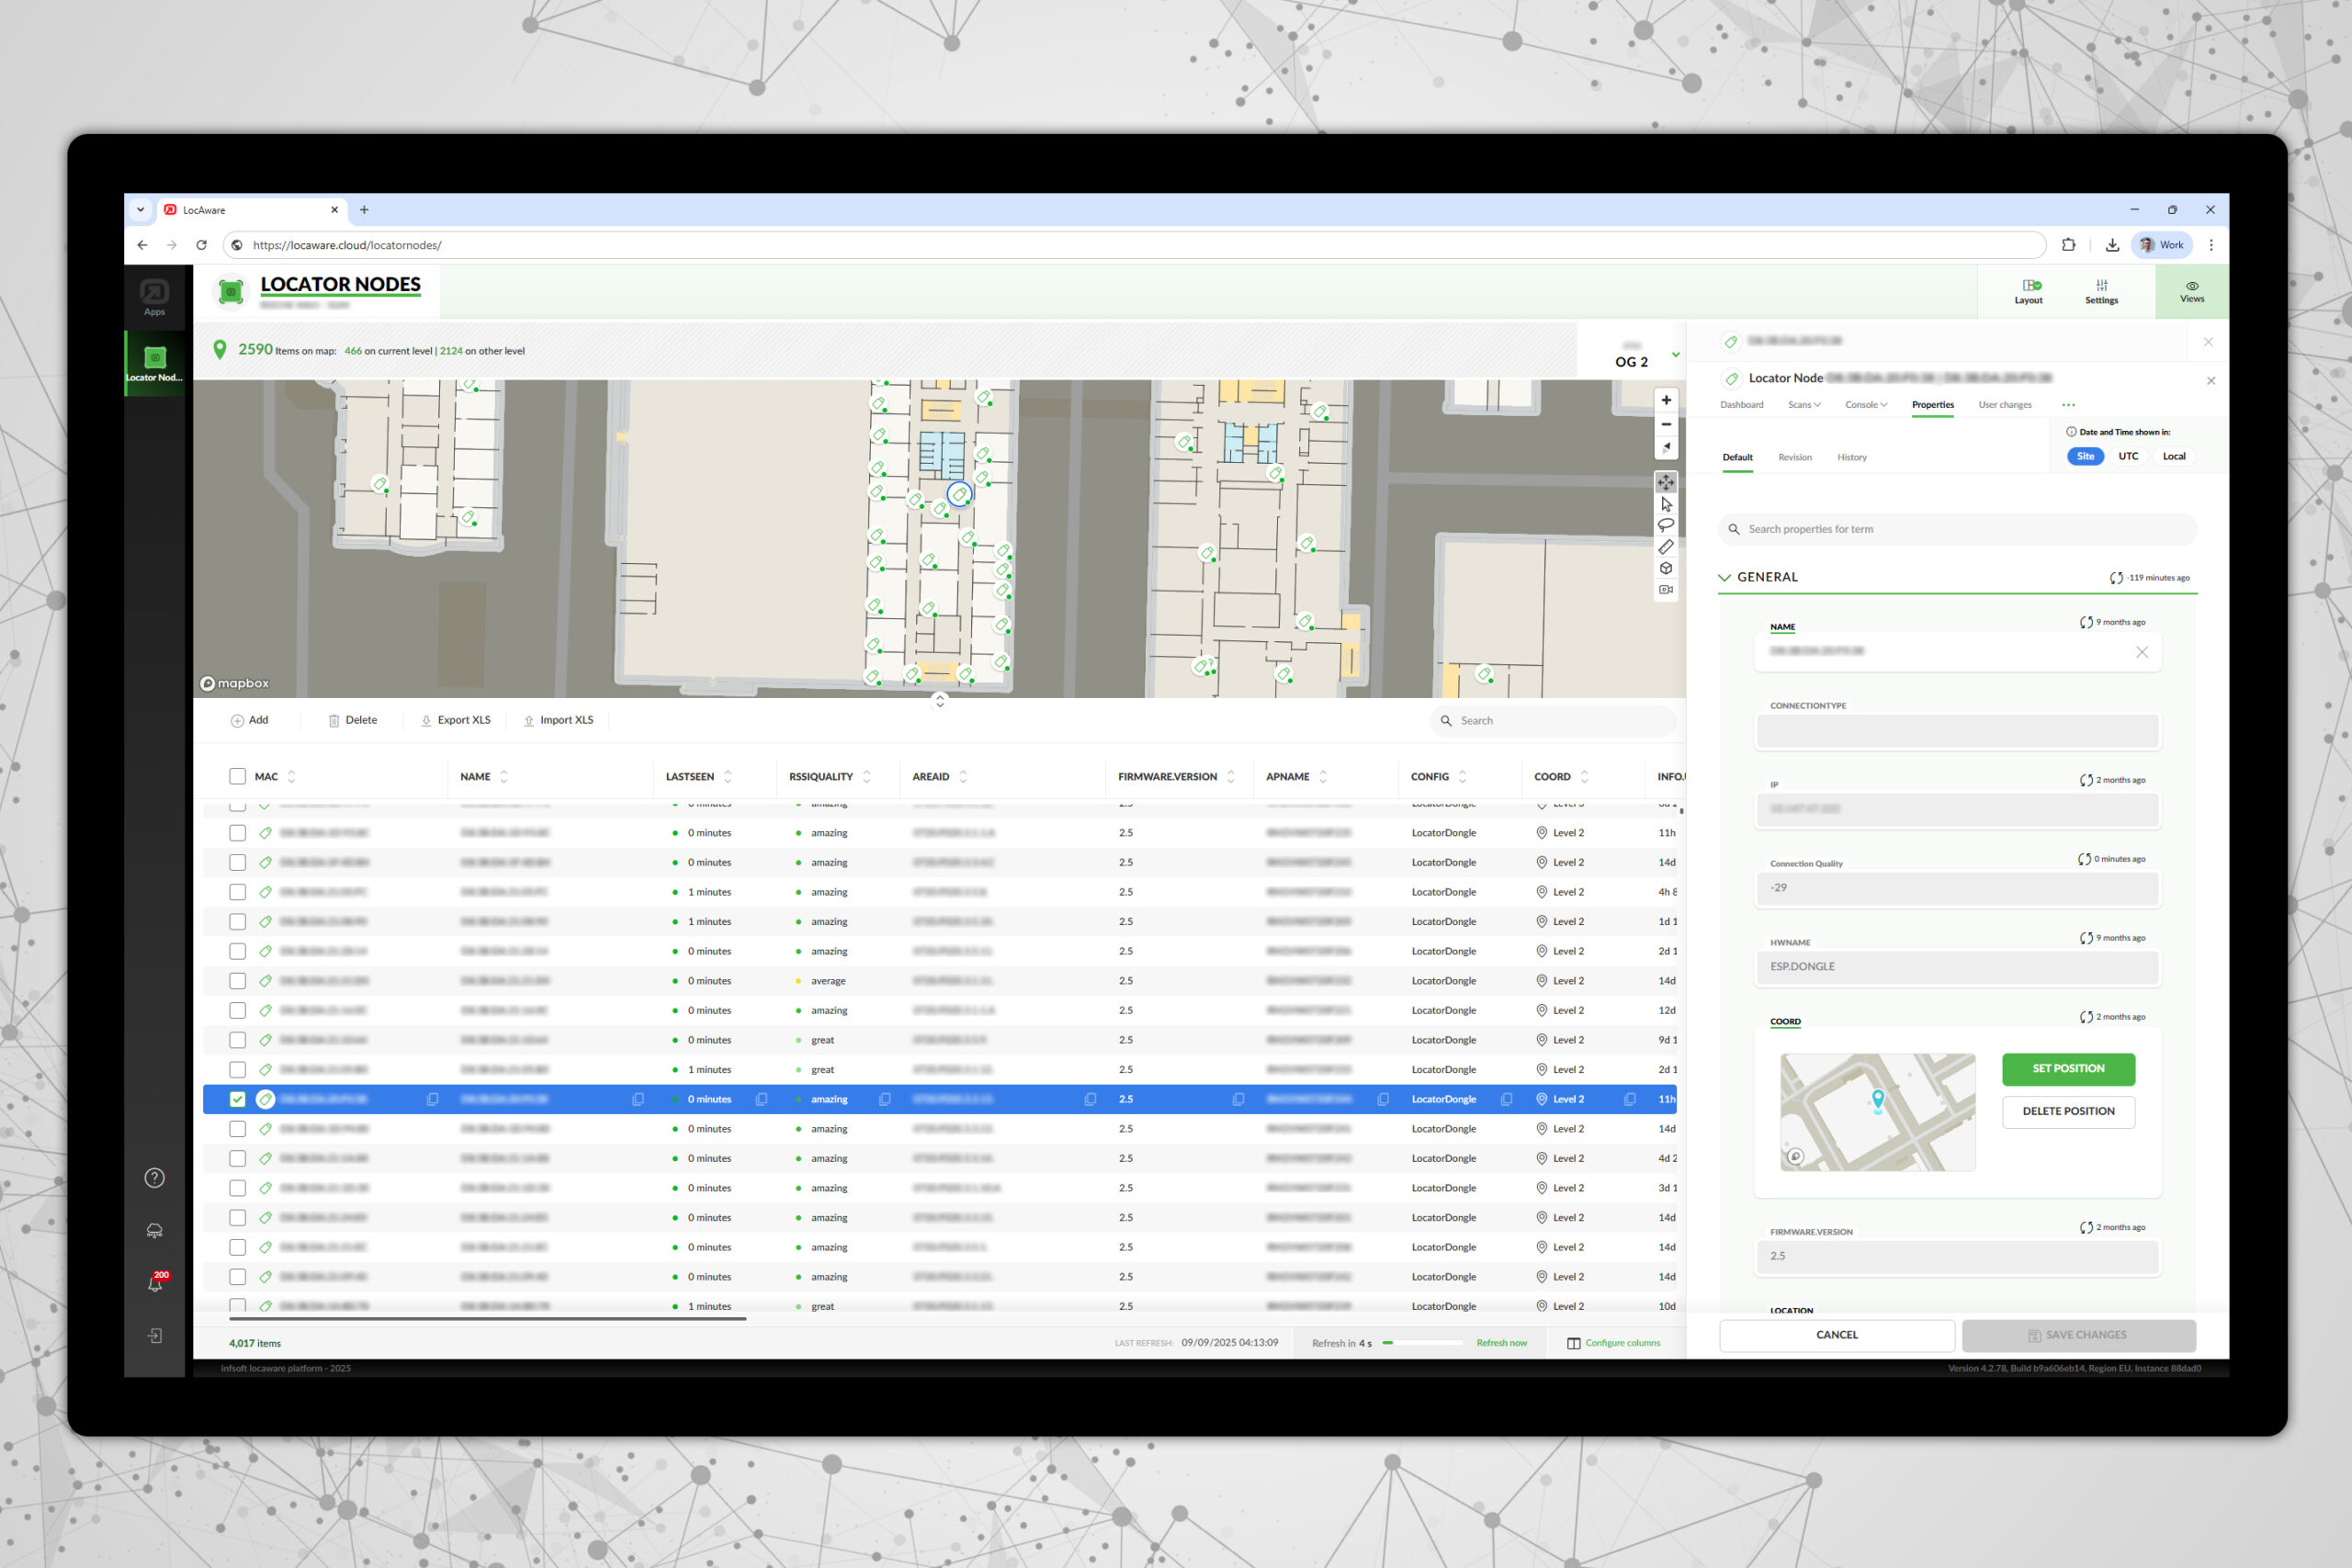Open the help question mark icon
This screenshot has width=2352, height=1568.
(155, 1178)
